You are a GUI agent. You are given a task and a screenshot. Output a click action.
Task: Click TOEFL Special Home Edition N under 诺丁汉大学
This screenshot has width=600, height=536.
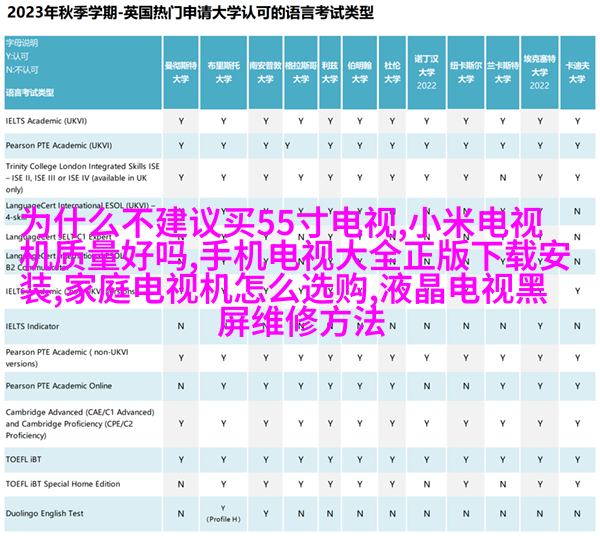pos(427,484)
